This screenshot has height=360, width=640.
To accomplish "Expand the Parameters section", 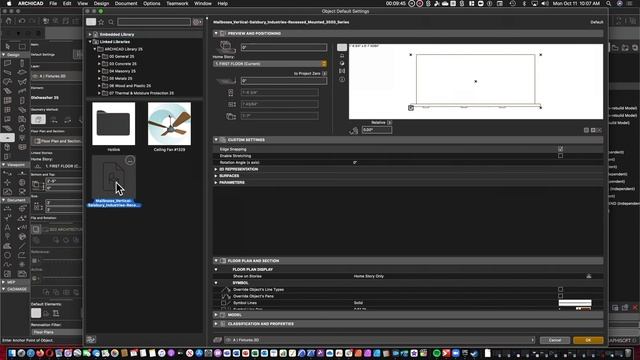I will (x=216, y=182).
